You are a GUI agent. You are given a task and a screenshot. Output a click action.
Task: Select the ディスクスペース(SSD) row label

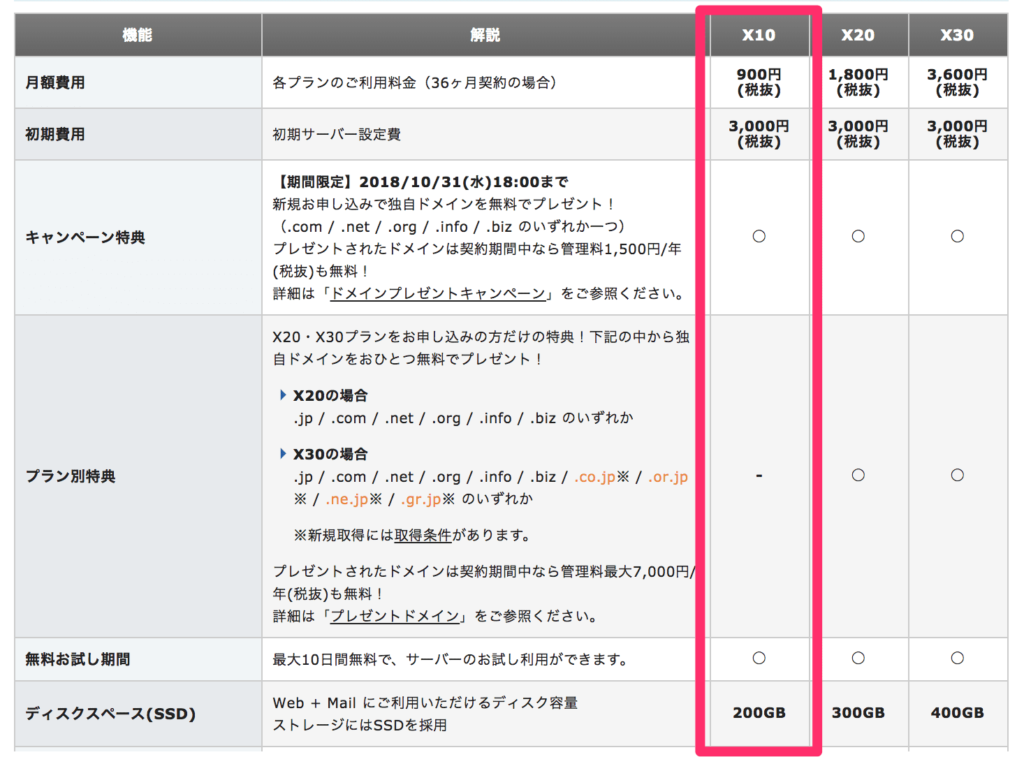[110, 714]
